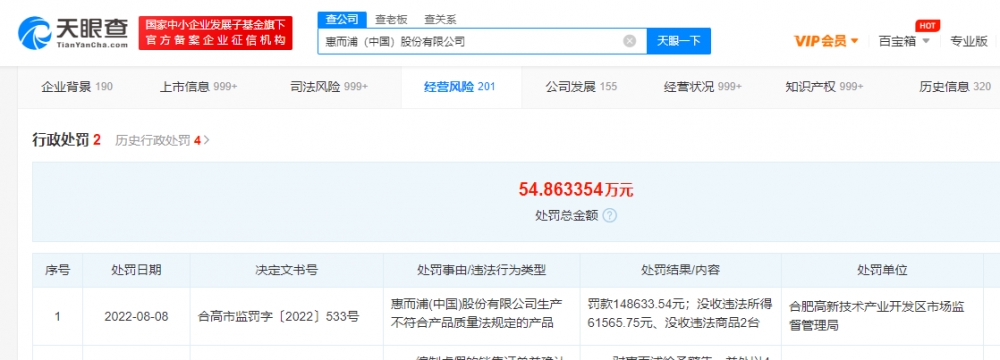Open the help icon beside 处罚总金额
The image size is (1000, 360).
610,216
